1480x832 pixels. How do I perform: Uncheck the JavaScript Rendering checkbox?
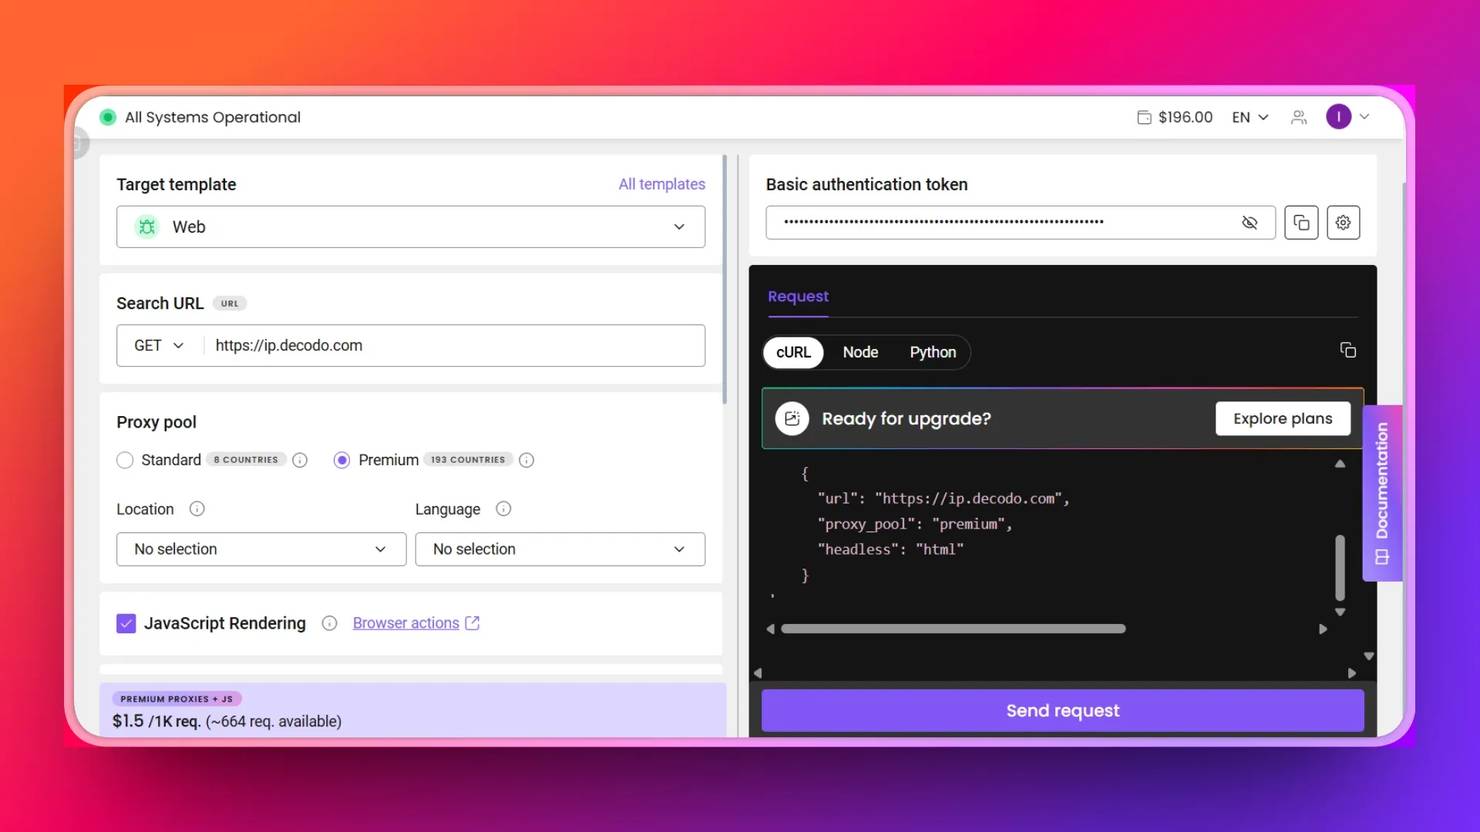pyautogui.click(x=126, y=623)
